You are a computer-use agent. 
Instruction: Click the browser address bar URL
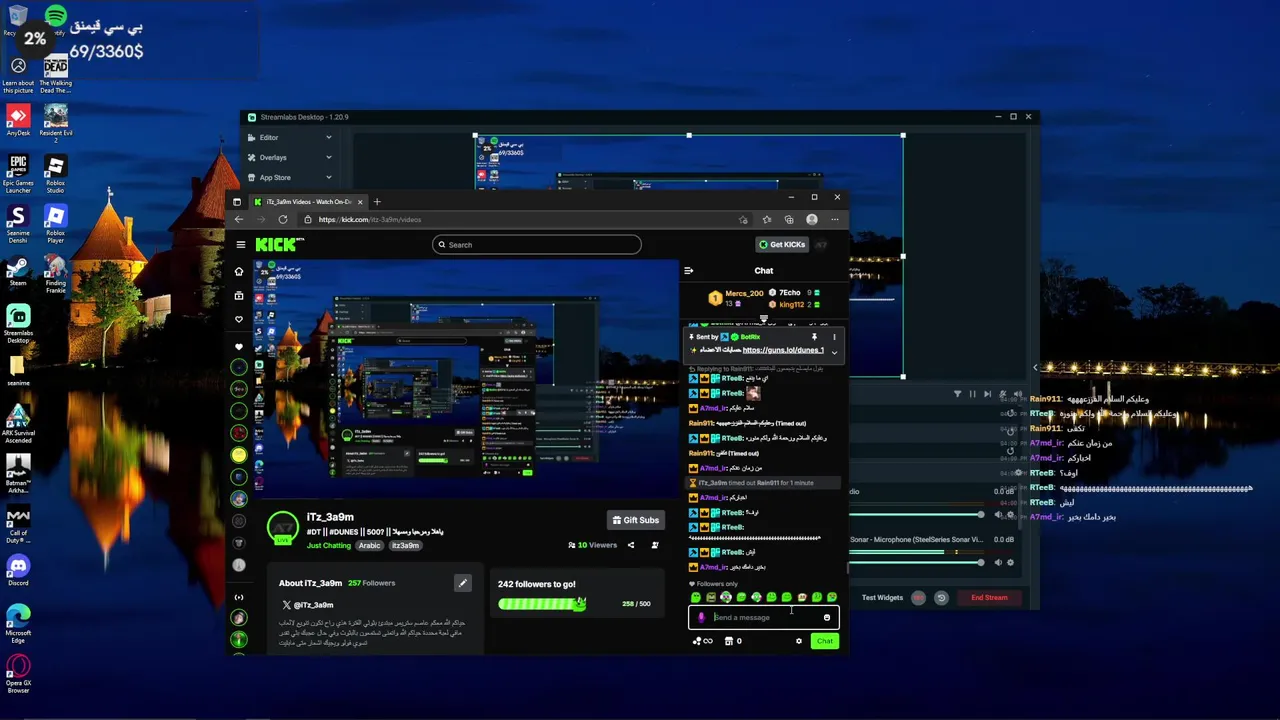[370, 219]
